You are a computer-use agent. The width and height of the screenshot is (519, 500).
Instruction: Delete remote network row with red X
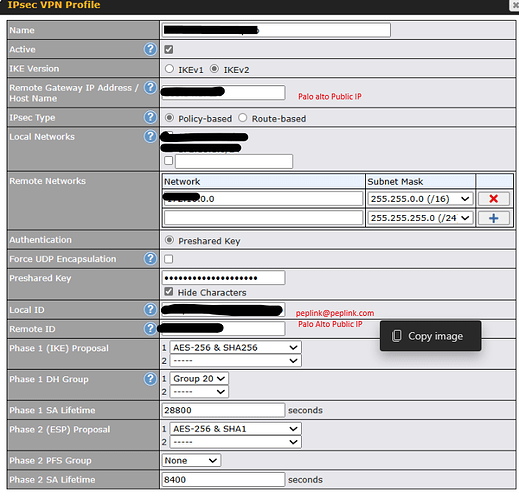point(494,199)
